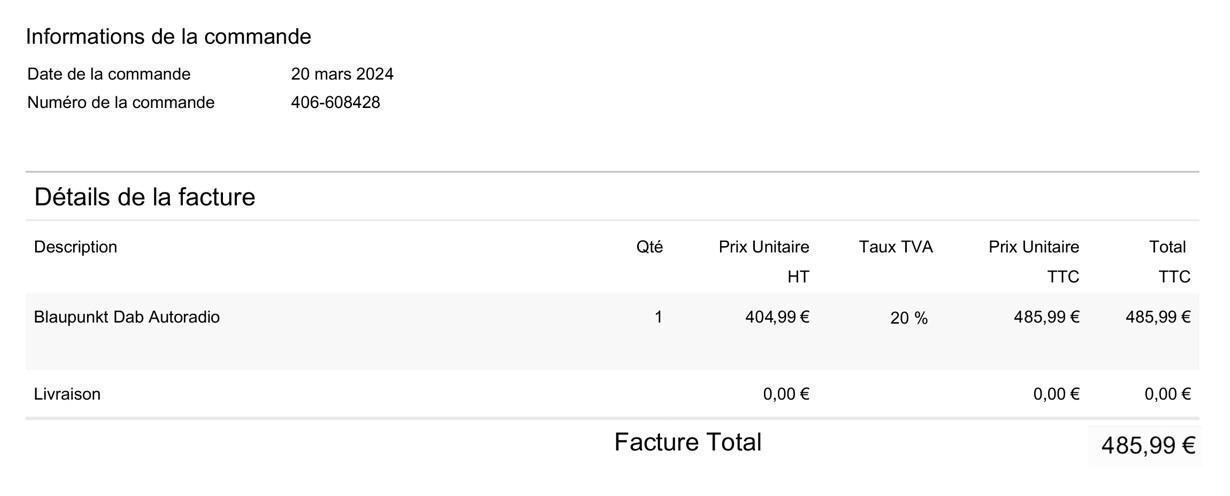This screenshot has width=1230, height=496.
Task: Click the "Informations de la commande" heading
Action: [x=168, y=37]
